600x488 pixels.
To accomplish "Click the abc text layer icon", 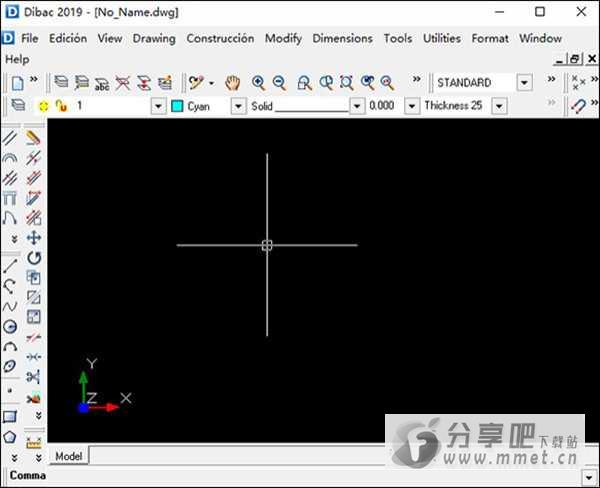I will pyautogui.click(x=102, y=83).
